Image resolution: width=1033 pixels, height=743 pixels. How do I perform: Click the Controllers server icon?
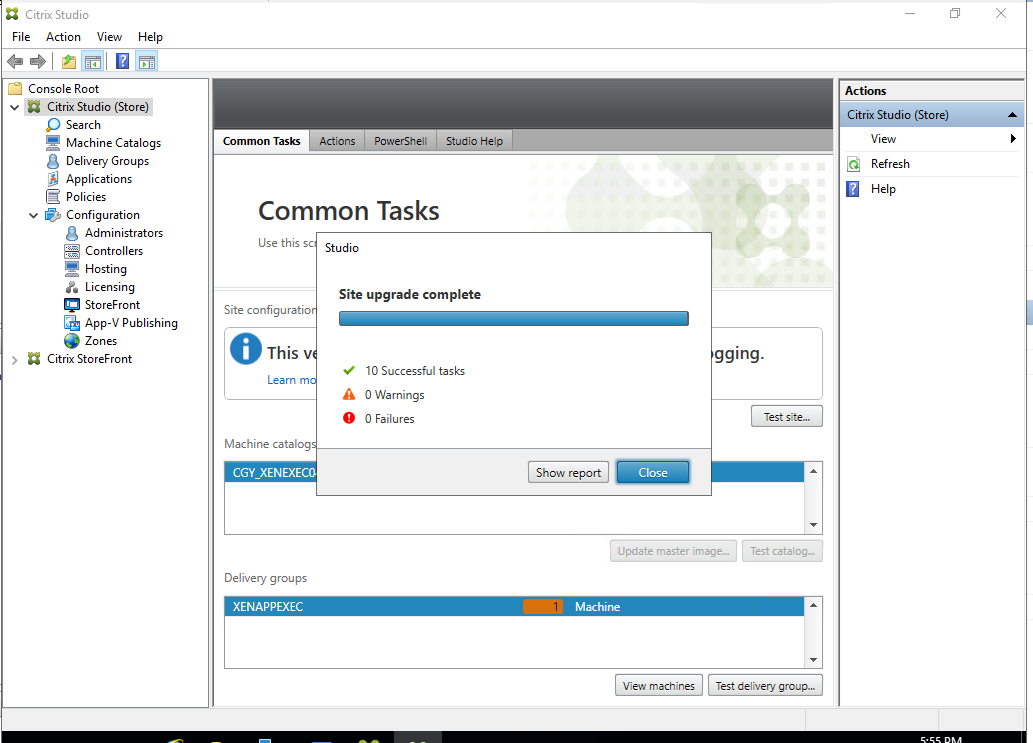pyautogui.click(x=72, y=250)
